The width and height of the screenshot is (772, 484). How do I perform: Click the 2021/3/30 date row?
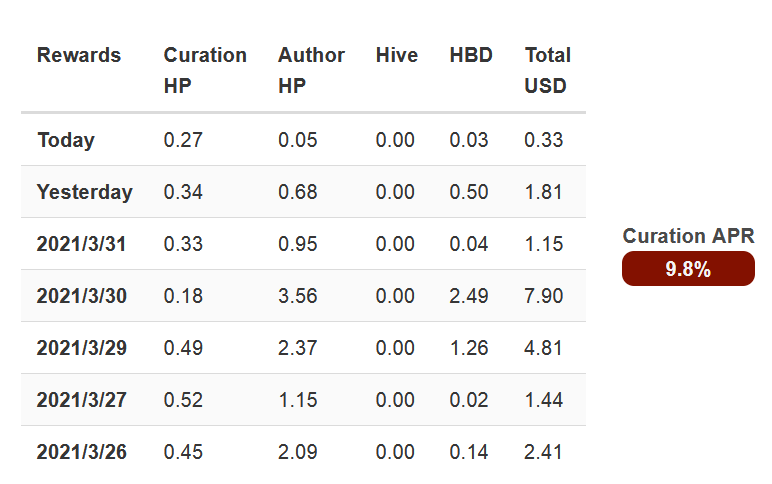(303, 296)
